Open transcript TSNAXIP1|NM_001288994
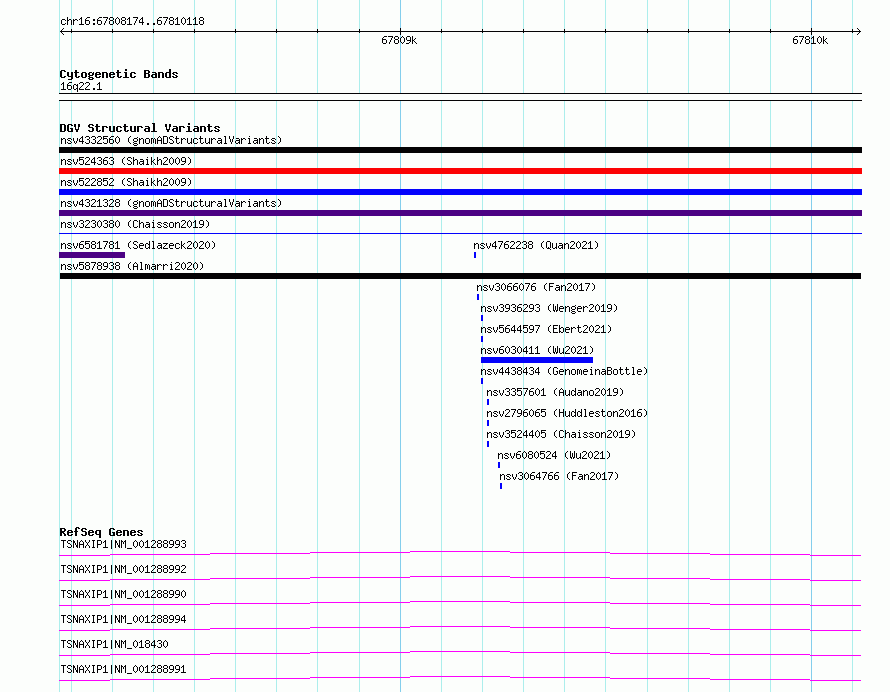Screen dimensions: 890x692 click(x=123, y=619)
